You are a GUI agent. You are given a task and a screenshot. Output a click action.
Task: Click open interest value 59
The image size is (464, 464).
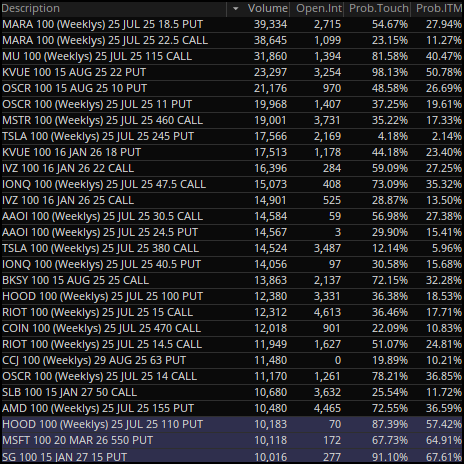coord(335,216)
